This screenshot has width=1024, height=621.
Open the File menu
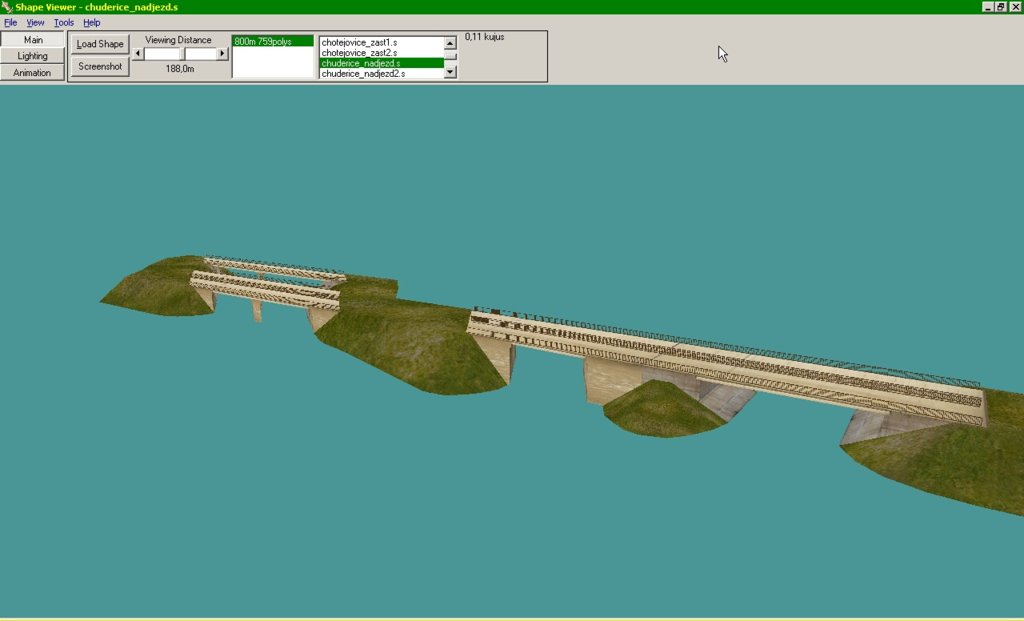point(11,22)
